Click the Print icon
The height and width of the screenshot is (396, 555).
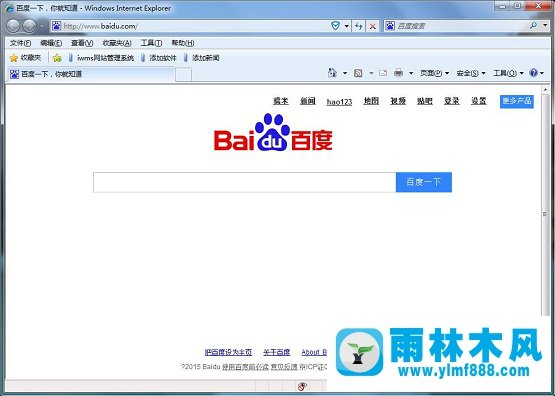point(399,73)
